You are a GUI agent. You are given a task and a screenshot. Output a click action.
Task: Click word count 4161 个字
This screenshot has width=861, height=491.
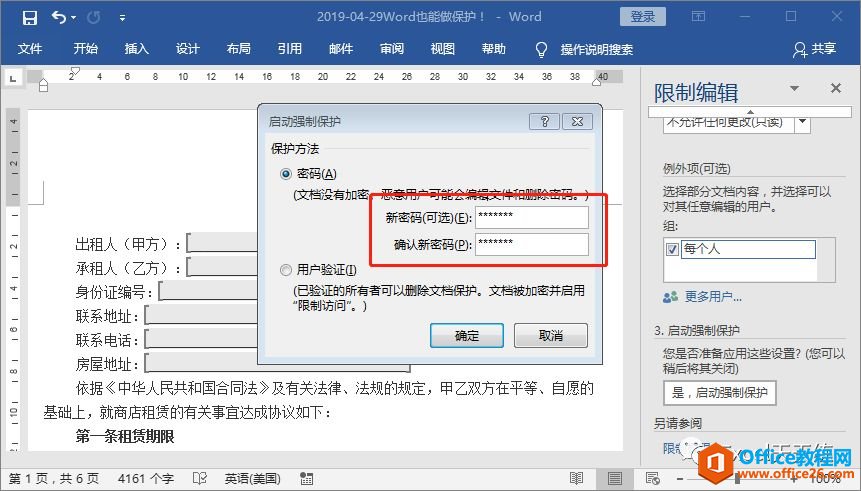tap(146, 479)
